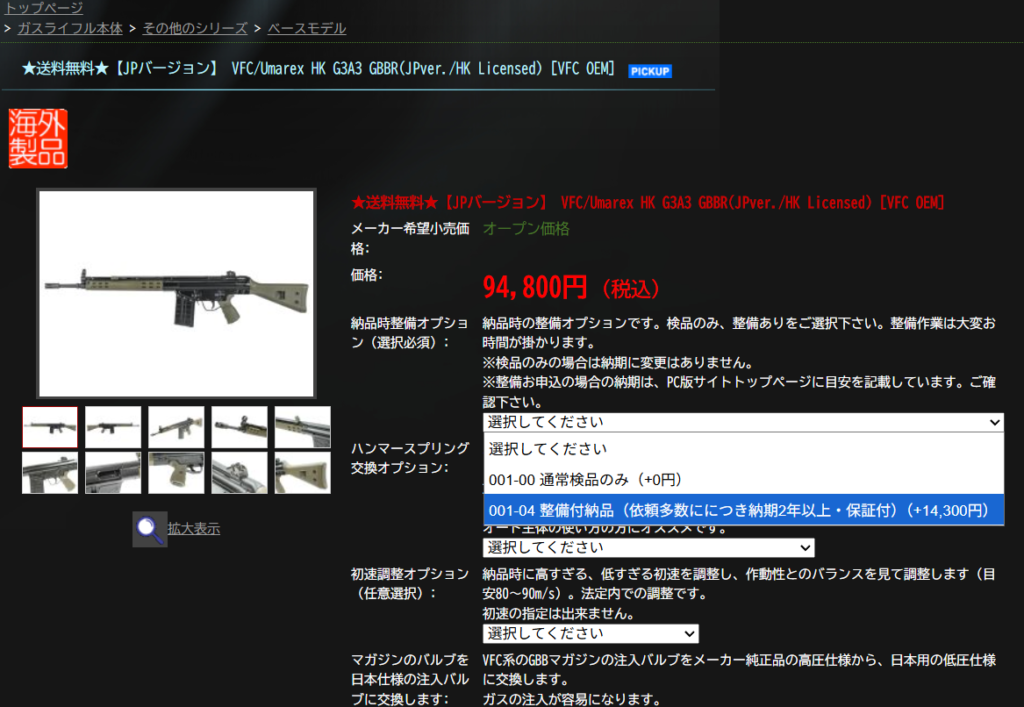
Task: Click the red 海外製品 badge icon
Action: [x=38, y=138]
